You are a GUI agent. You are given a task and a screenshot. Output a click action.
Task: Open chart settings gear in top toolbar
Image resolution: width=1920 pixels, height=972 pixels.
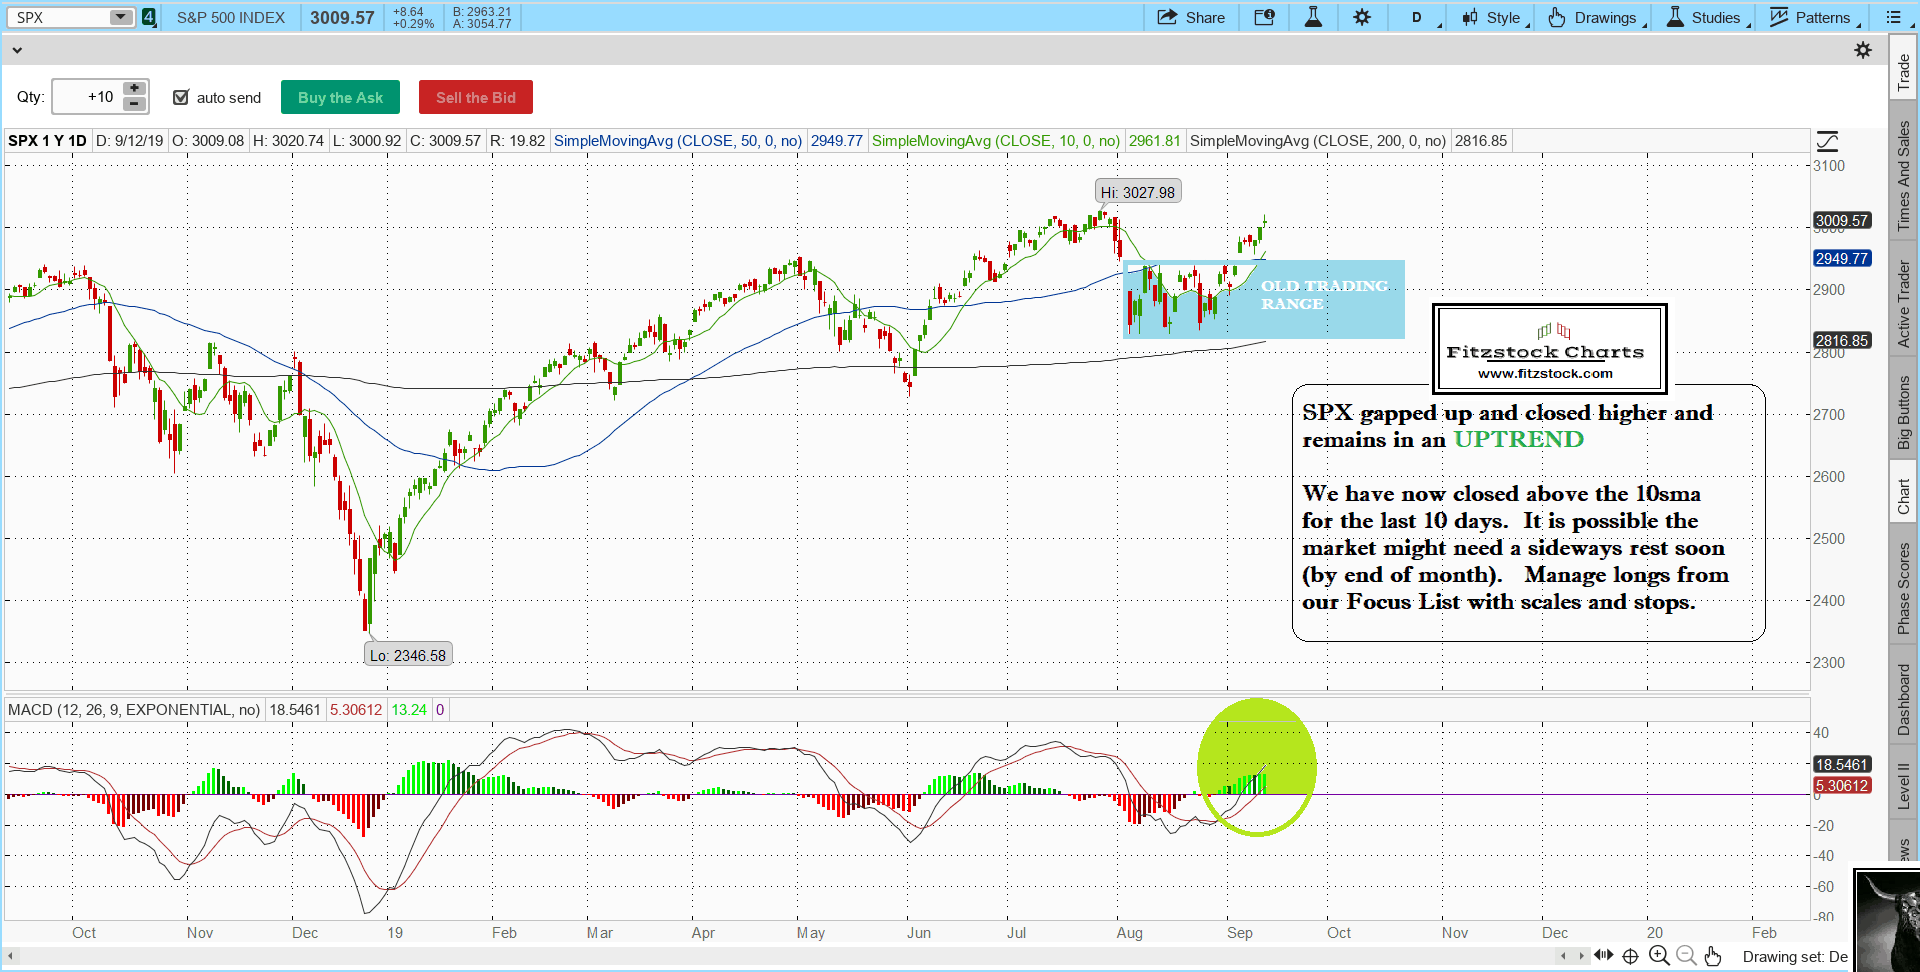(x=1362, y=17)
